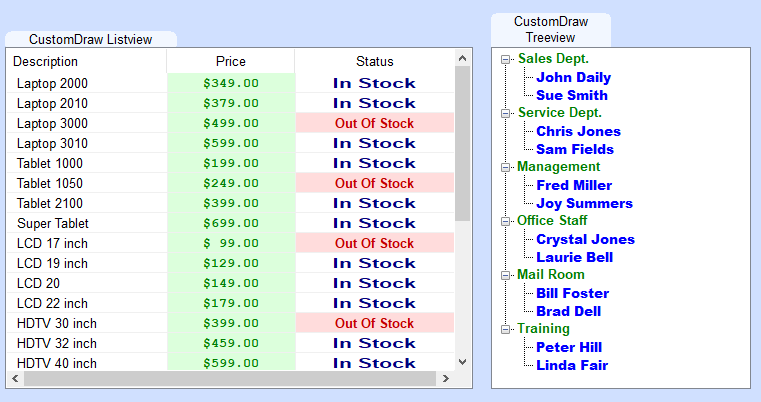761x402 pixels.
Task: Collapse the Training tree node
Action: pyautogui.click(x=505, y=329)
